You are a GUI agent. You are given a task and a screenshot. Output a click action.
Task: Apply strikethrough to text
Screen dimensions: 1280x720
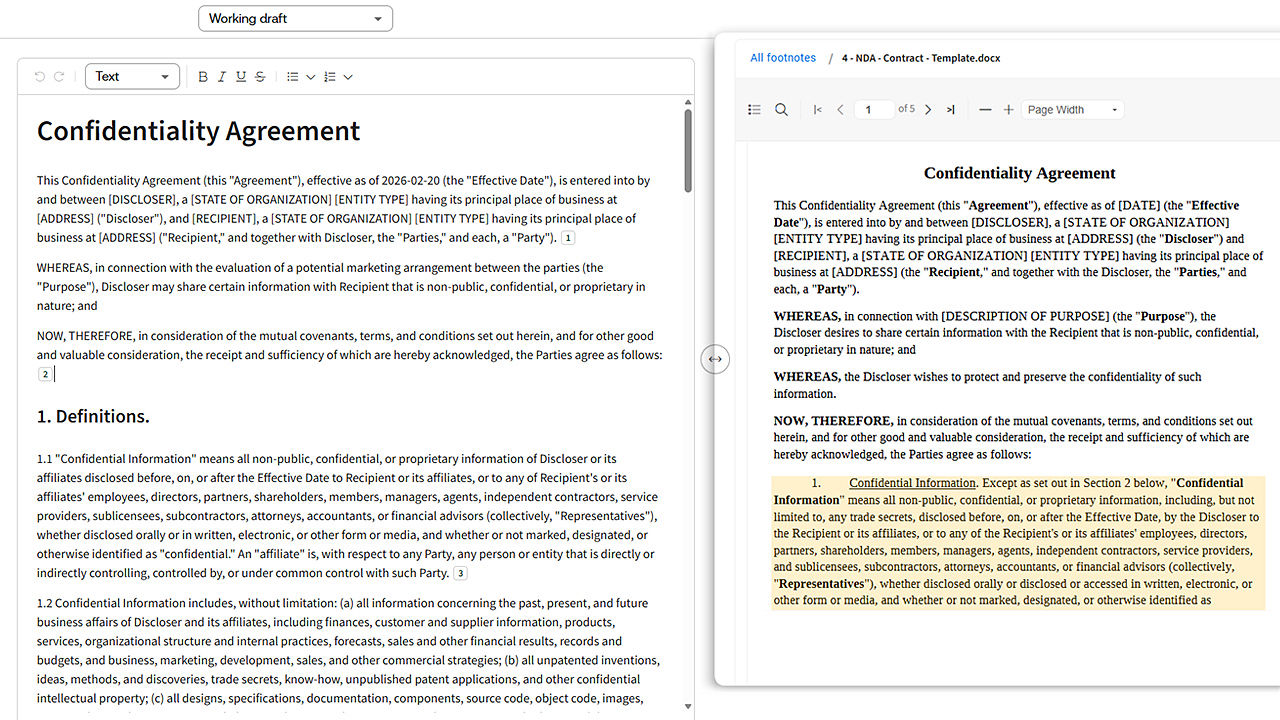pos(260,77)
